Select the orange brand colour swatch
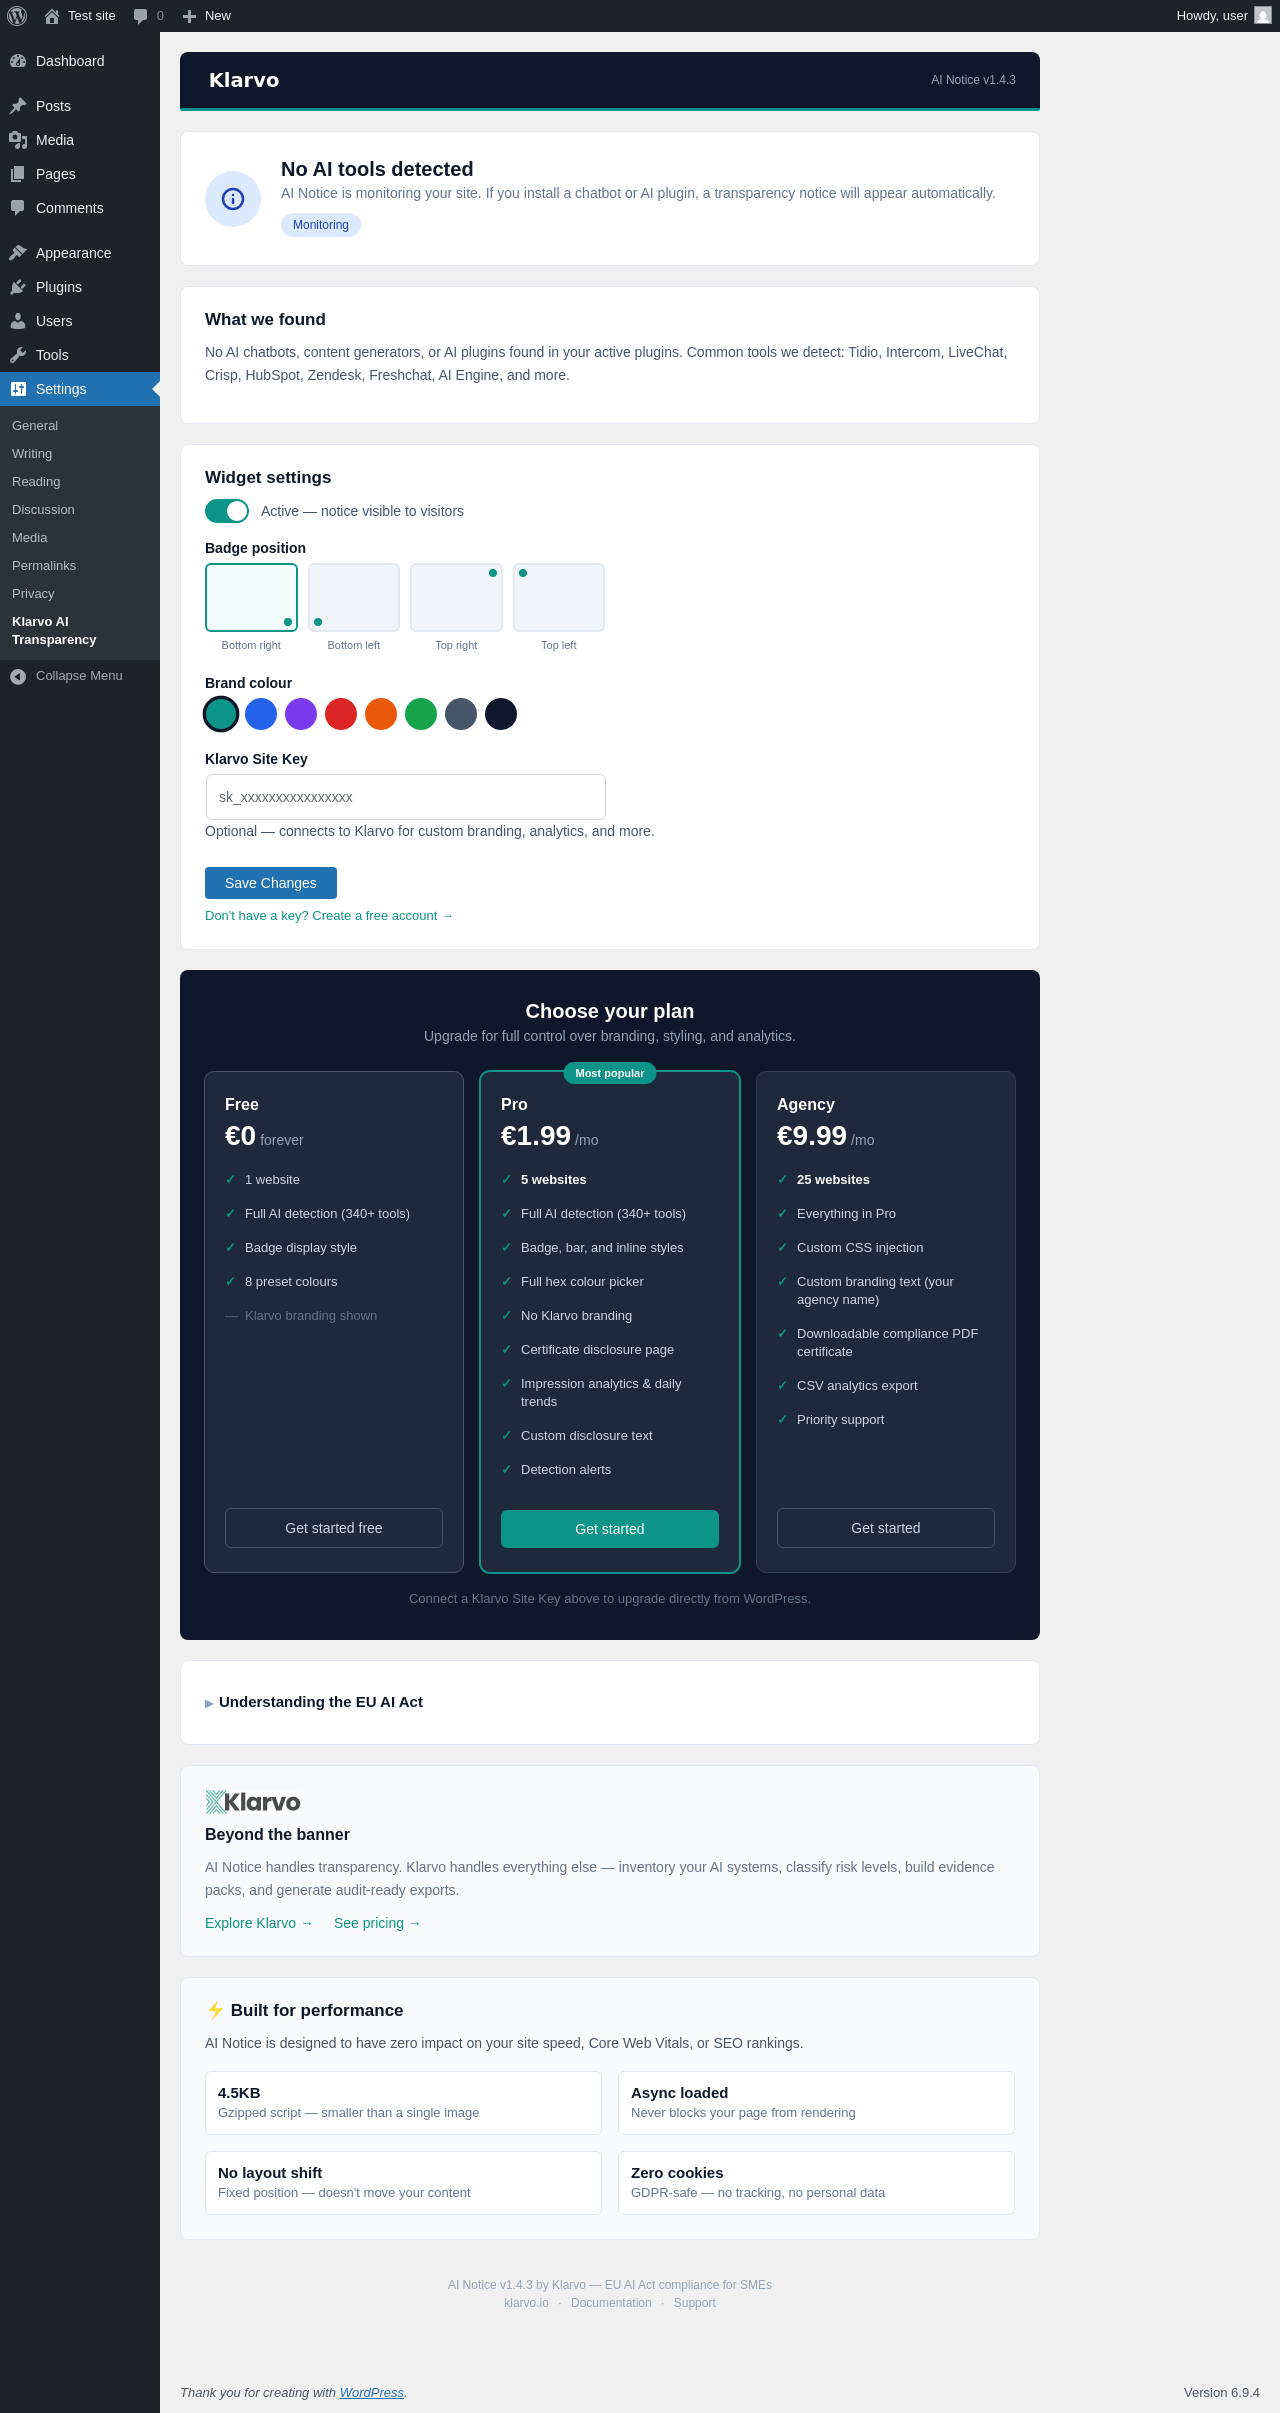Screen dimensions: 1280x2413 [381, 714]
